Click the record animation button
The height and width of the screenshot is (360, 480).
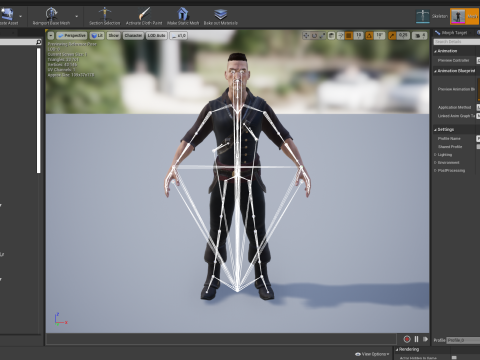click(407, 339)
